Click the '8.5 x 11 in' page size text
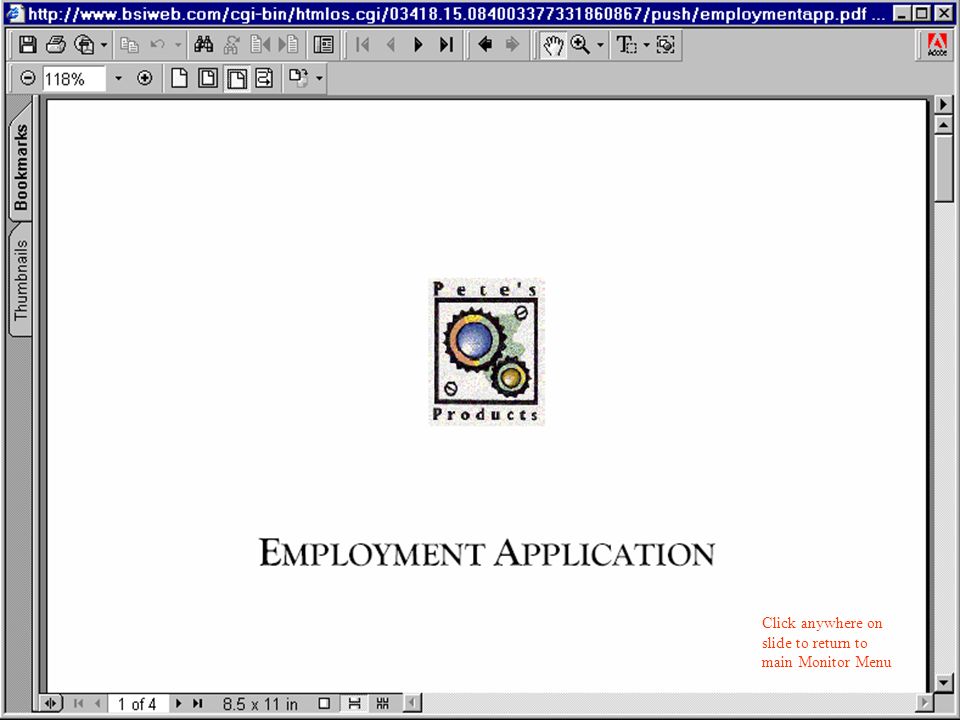The image size is (960, 720). [x=260, y=704]
